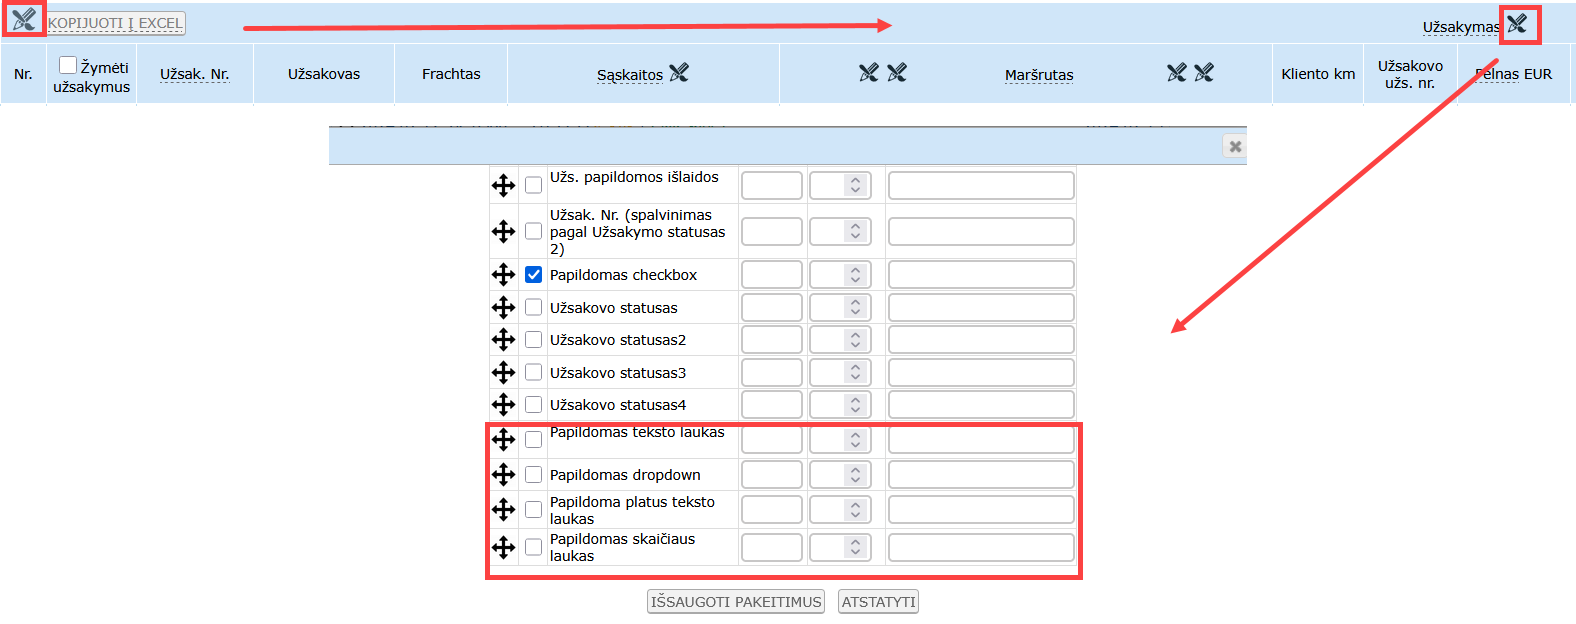Screen dimensions: 1576x624
Task: Click ATSTATYTI reset button
Action: coord(878,601)
